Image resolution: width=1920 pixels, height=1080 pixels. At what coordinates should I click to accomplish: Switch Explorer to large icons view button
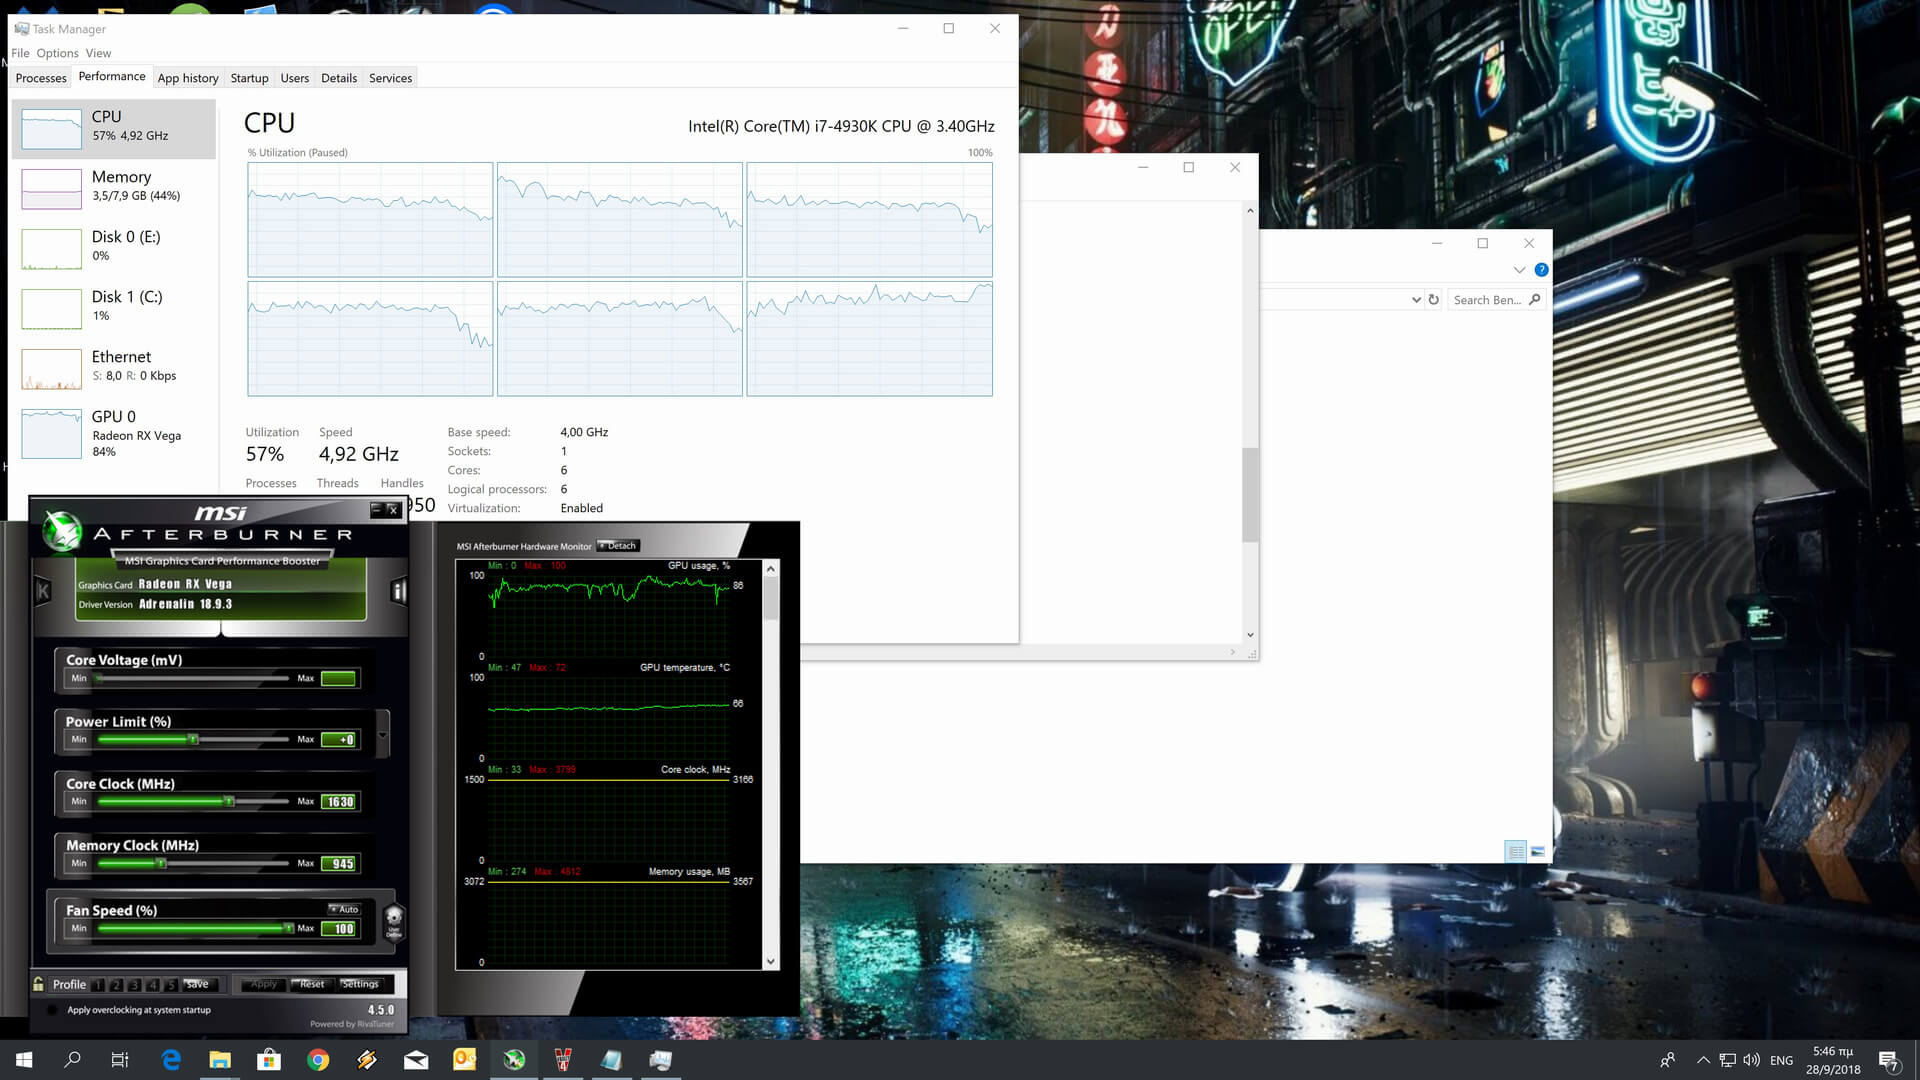pyautogui.click(x=1538, y=852)
